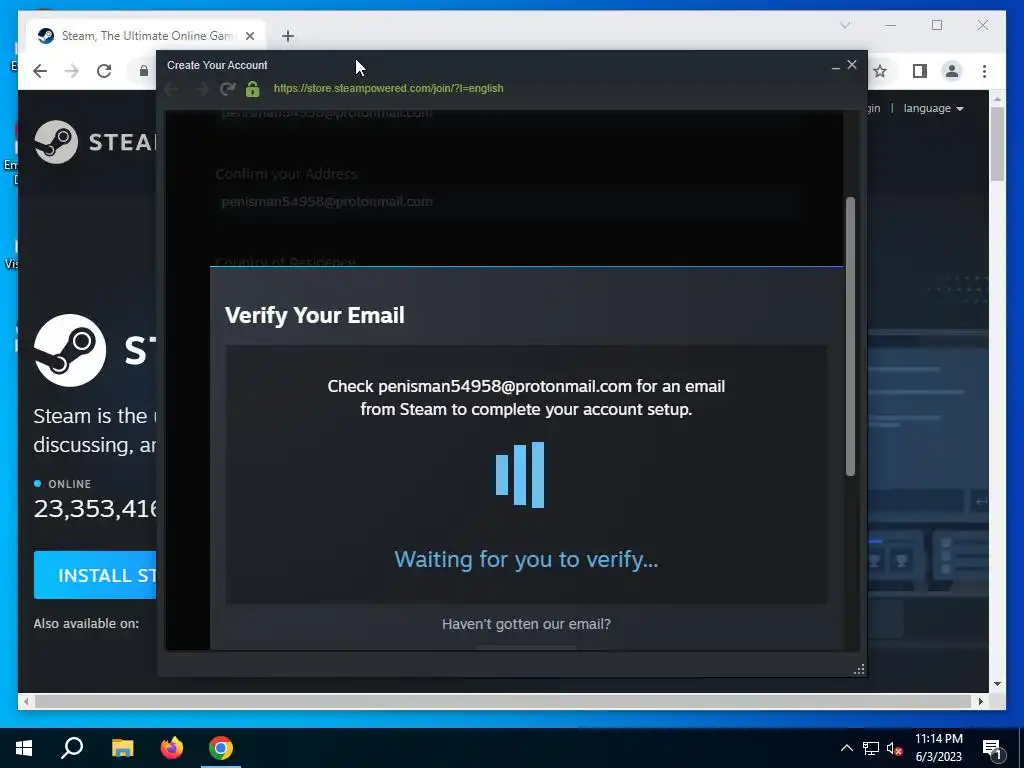
Task: Click popup back arrow in Create Your Account
Action: (172, 89)
